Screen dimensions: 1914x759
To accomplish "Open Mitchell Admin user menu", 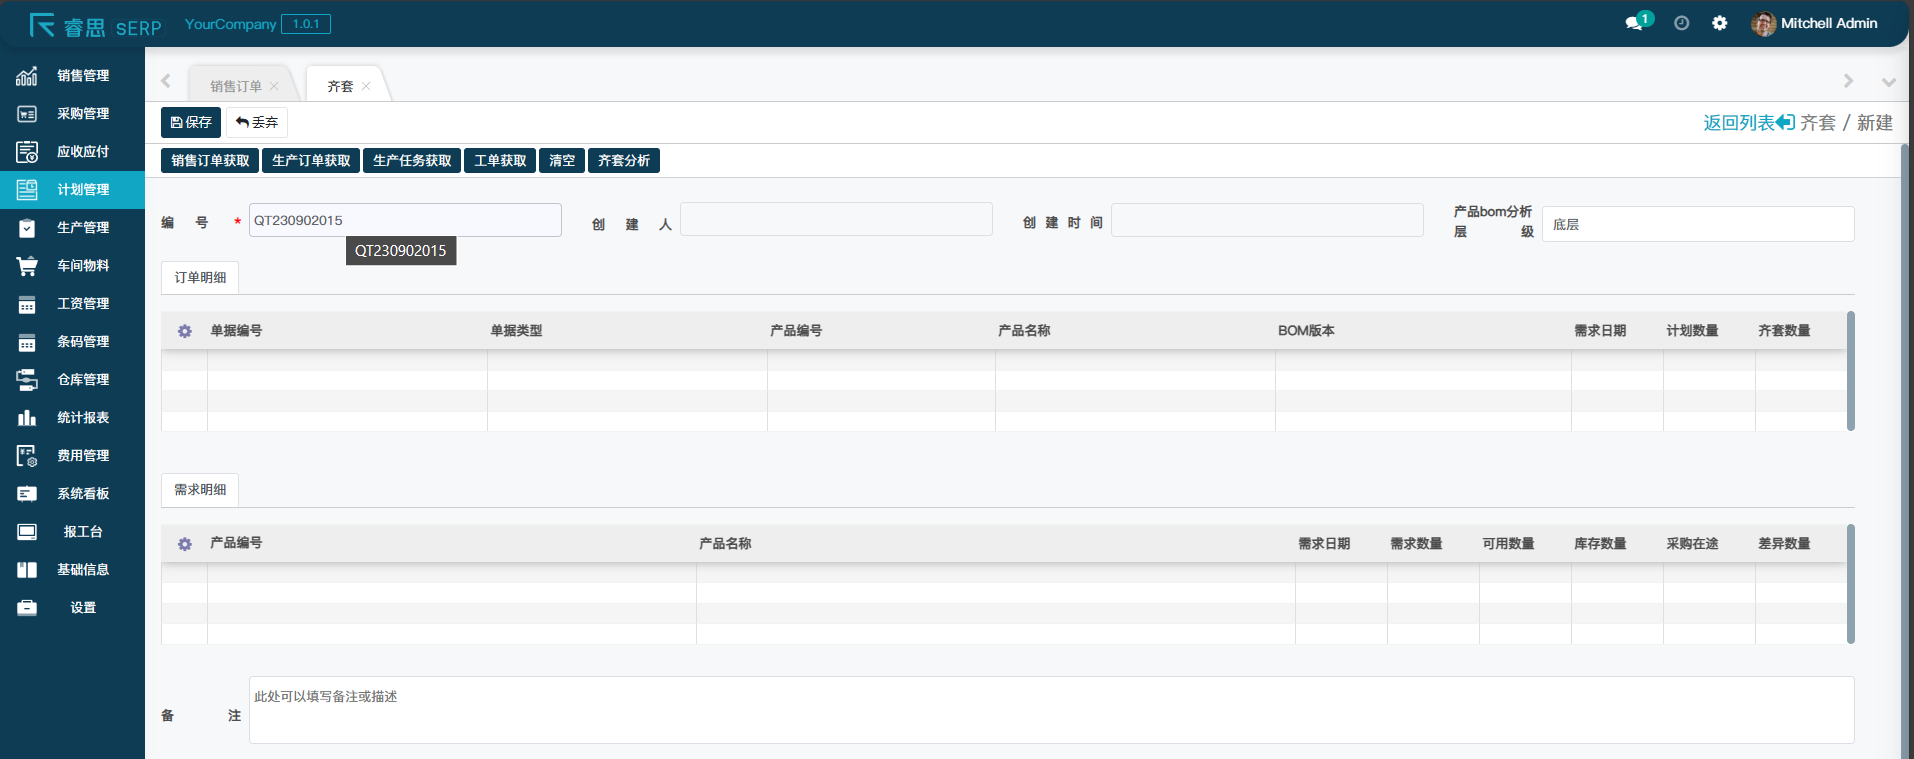I will [1815, 23].
